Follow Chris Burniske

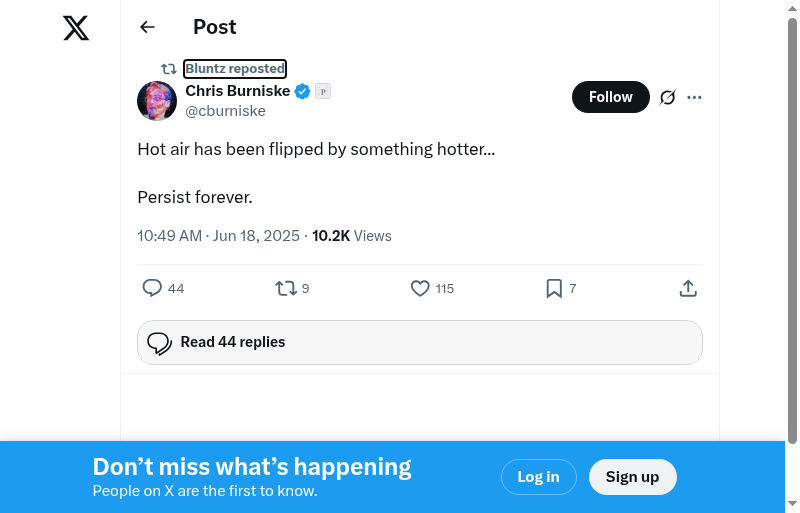coord(610,97)
